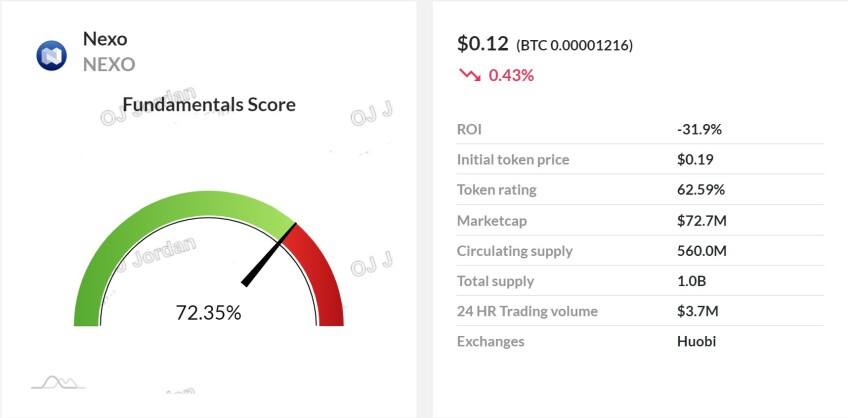The image size is (848, 418).
Task: Click the Circulating supply value 560.0M
Action: click(x=701, y=251)
